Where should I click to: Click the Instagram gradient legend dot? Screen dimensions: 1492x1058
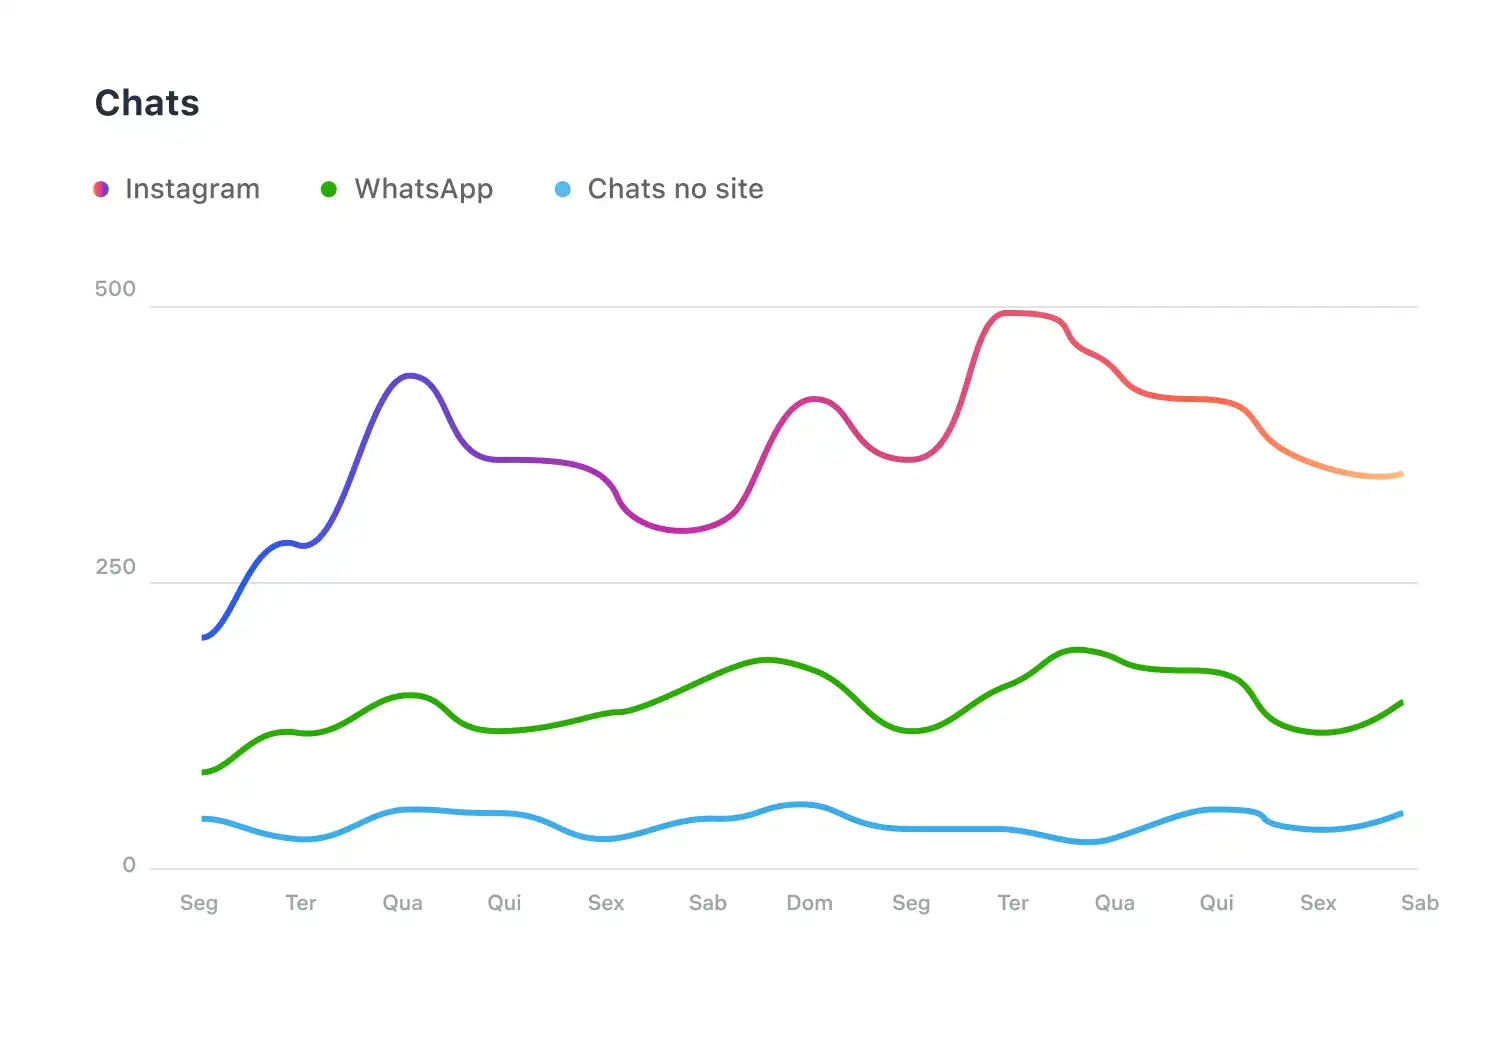point(101,189)
